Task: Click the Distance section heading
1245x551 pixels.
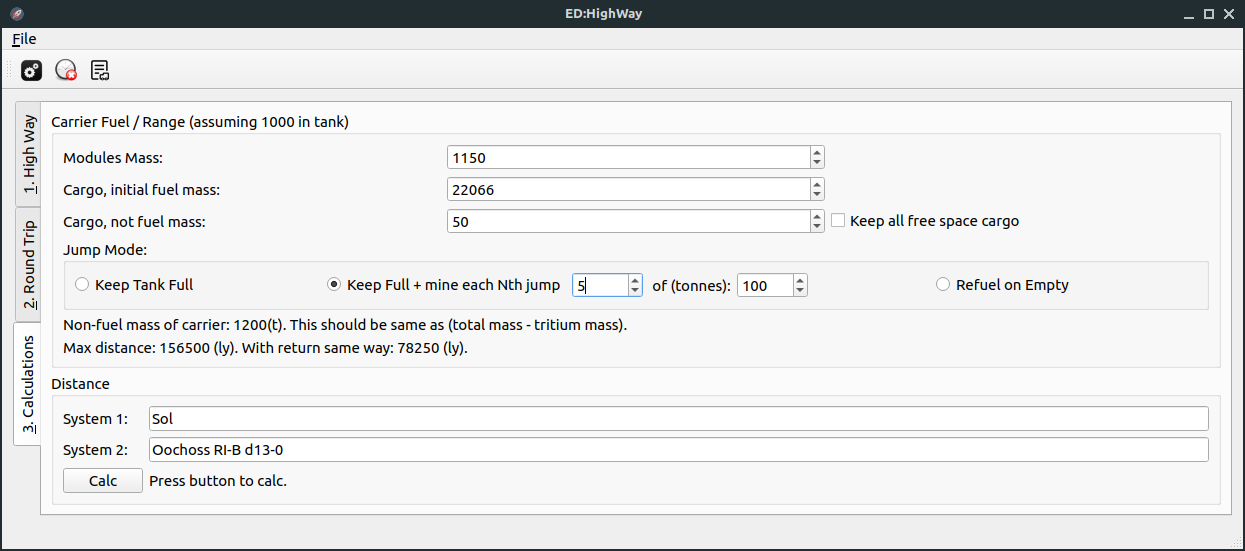Action: 80,384
